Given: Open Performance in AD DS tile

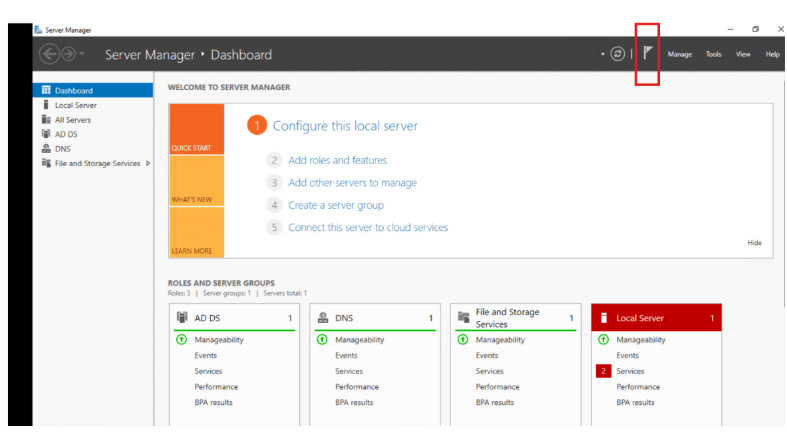Looking at the screenshot, I should click(216, 387).
